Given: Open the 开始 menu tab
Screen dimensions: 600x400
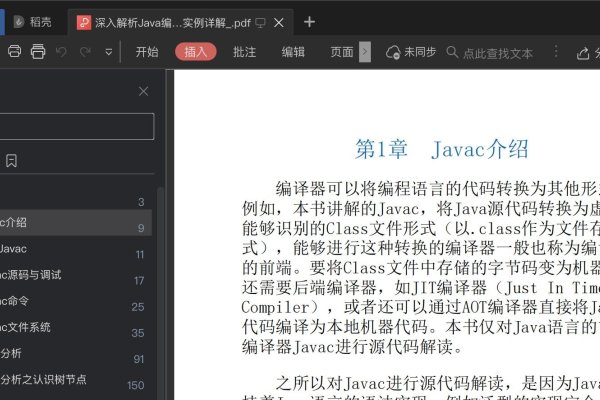Looking at the screenshot, I should (x=147, y=52).
